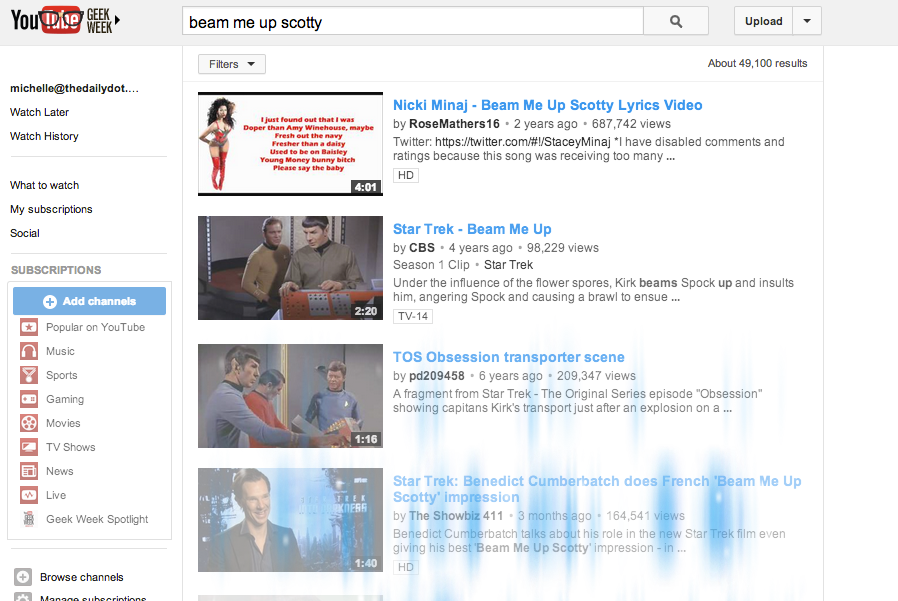Screen dimensions: 898x601
Task: Click the YouTube Geek Week logo
Action: [x=65, y=20]
